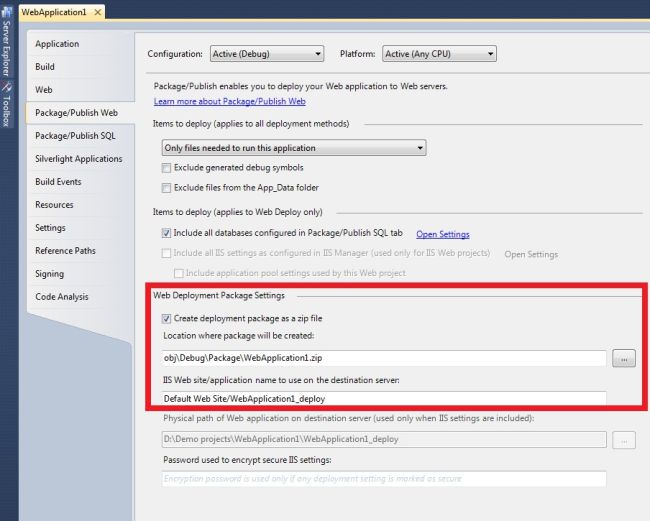650x521 pixels.
Task: Uncheck Include all databases checkbox
Action: pyautogui.click(x=166, y=233)
